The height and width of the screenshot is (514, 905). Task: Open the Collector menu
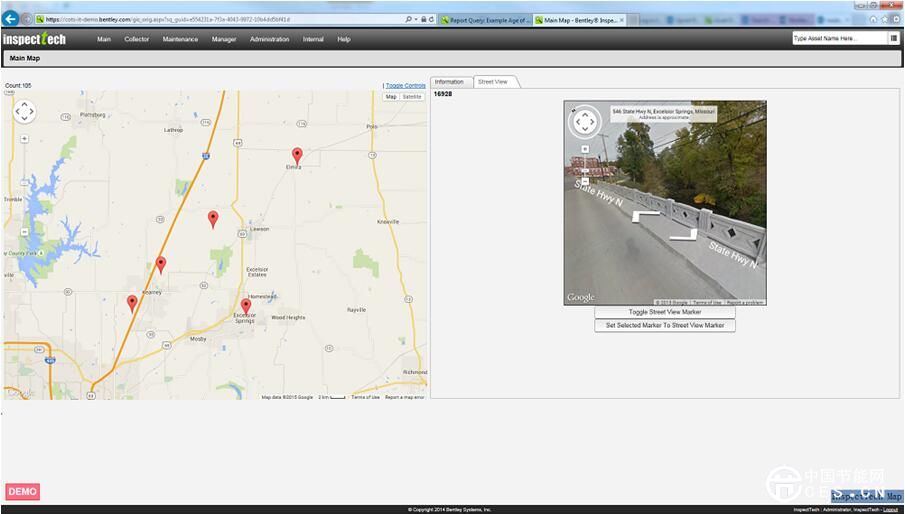click(137, 39)
